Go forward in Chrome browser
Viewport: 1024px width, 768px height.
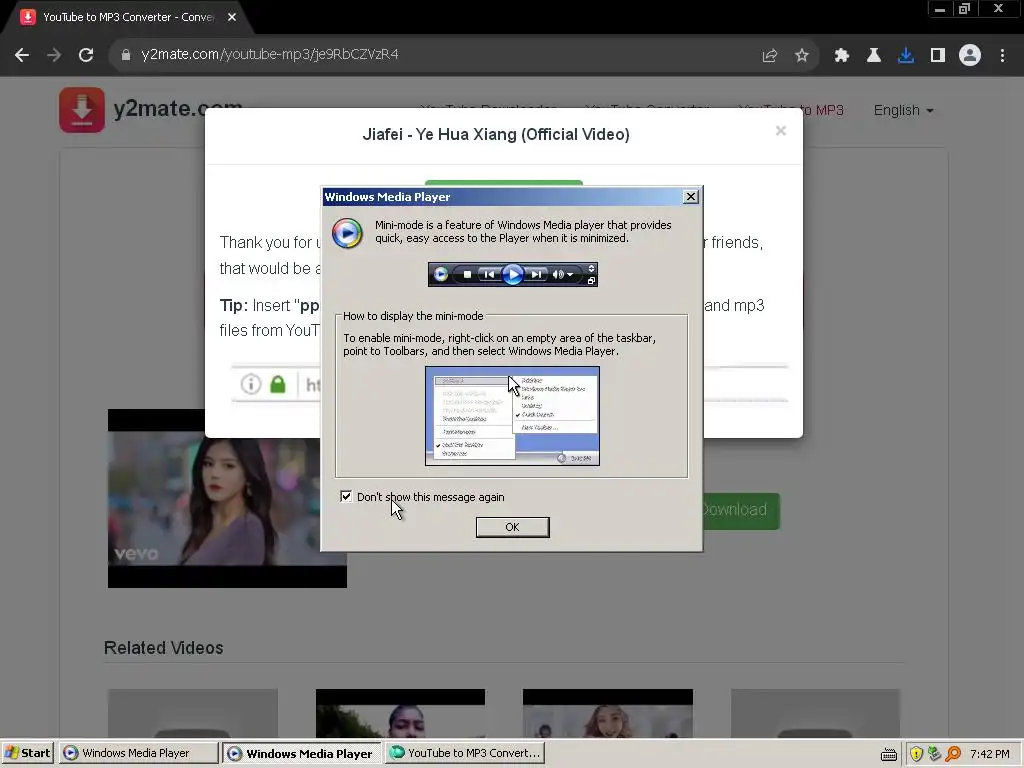tap(54, 55)
